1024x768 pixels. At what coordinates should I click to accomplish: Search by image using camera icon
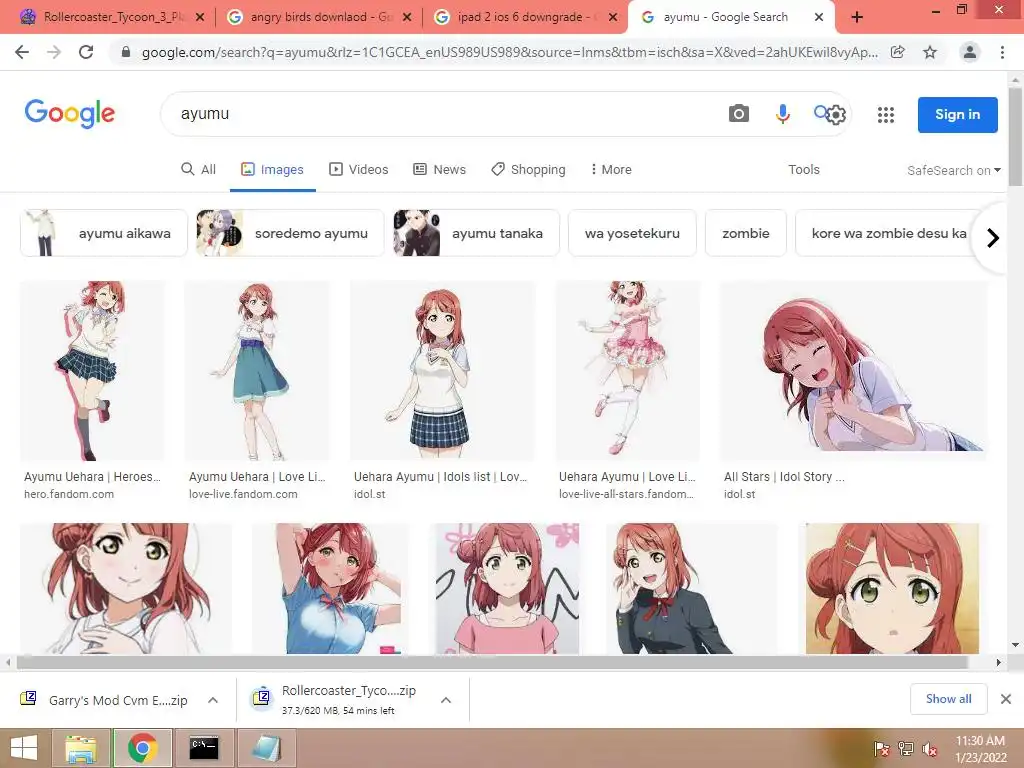(739, 114)
